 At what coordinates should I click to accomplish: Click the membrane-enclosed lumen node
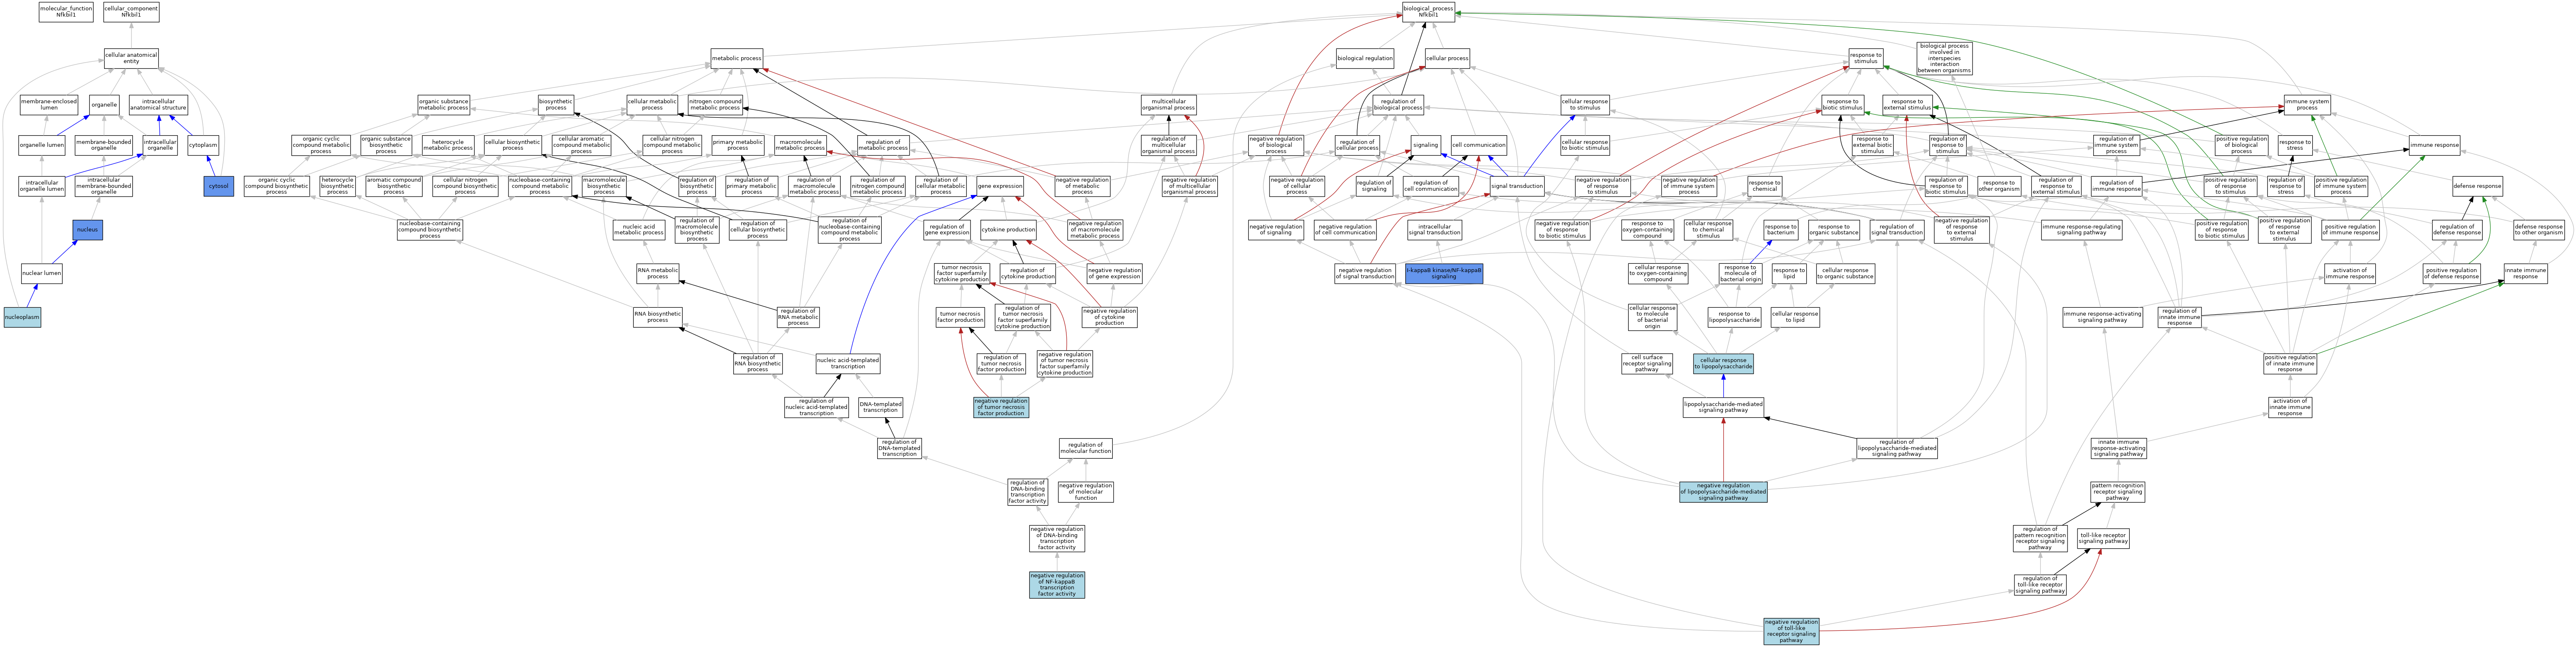click(49, 104)
